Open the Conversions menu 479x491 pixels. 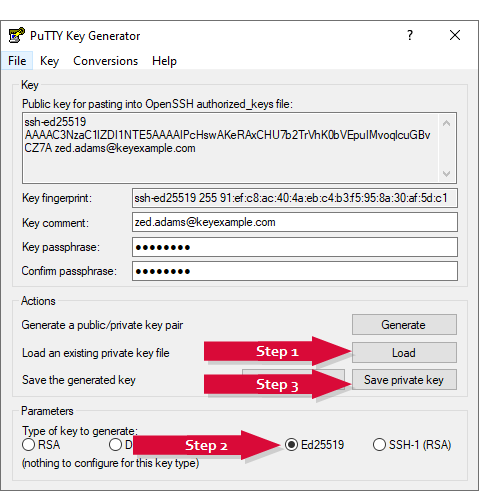tap(105, 61)
